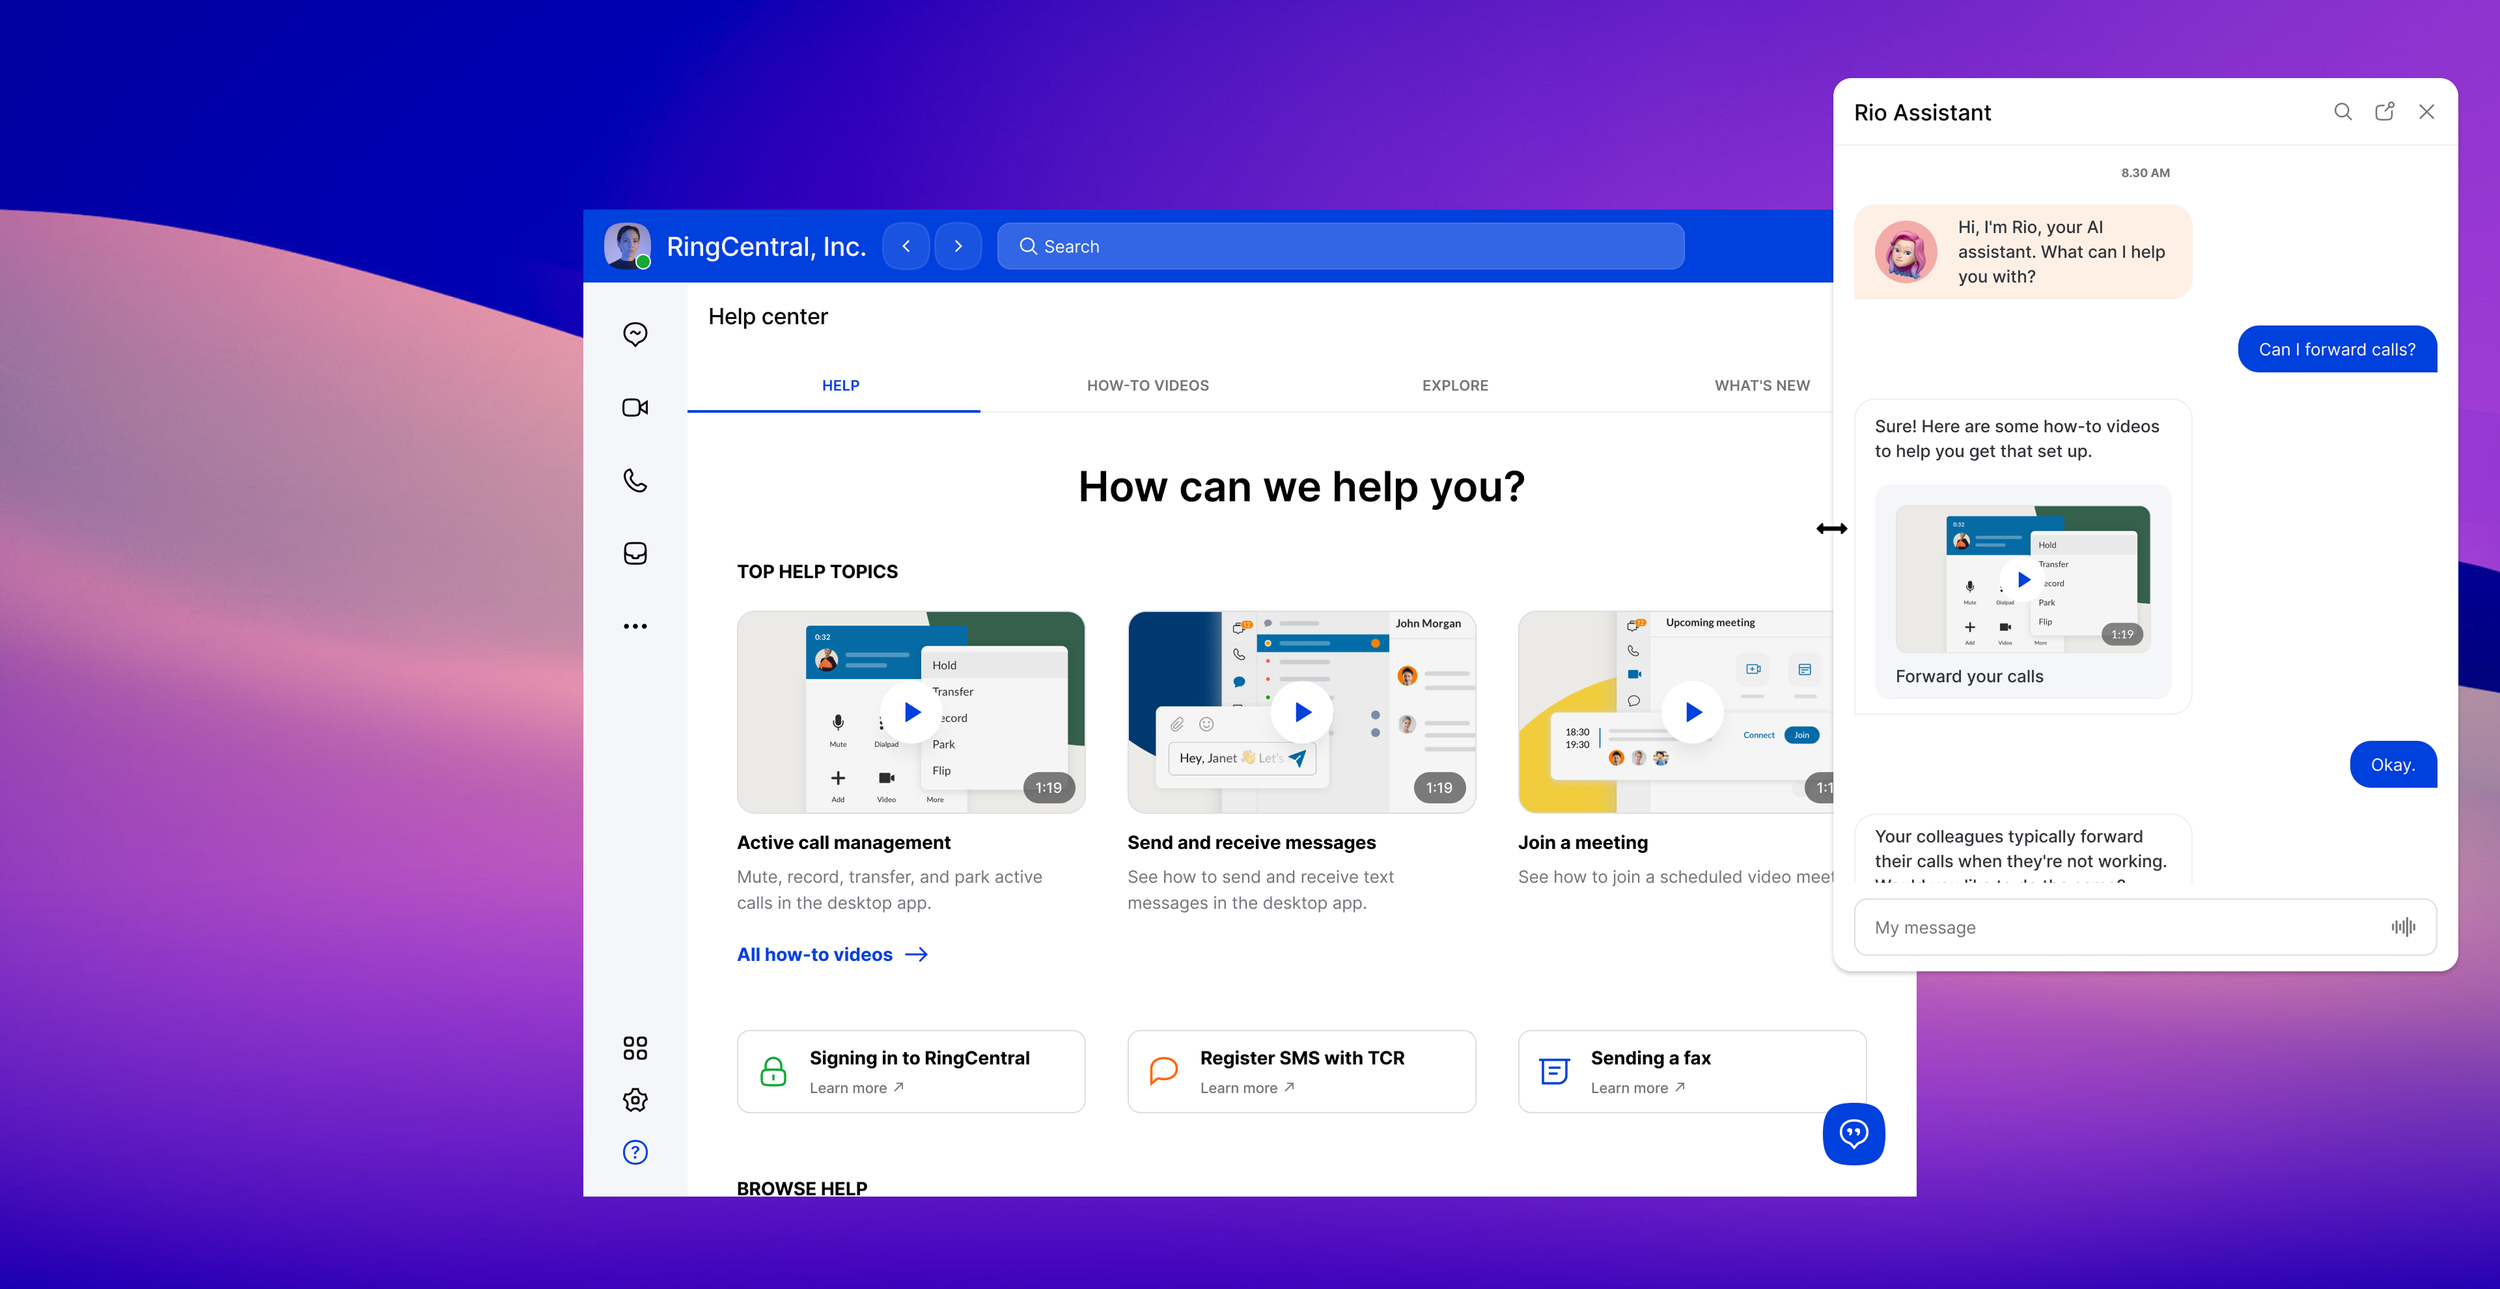The height and width of the screenshot is (1289, 2500).
Task: Switch to the Explore tab
Action: [1454, 385]
